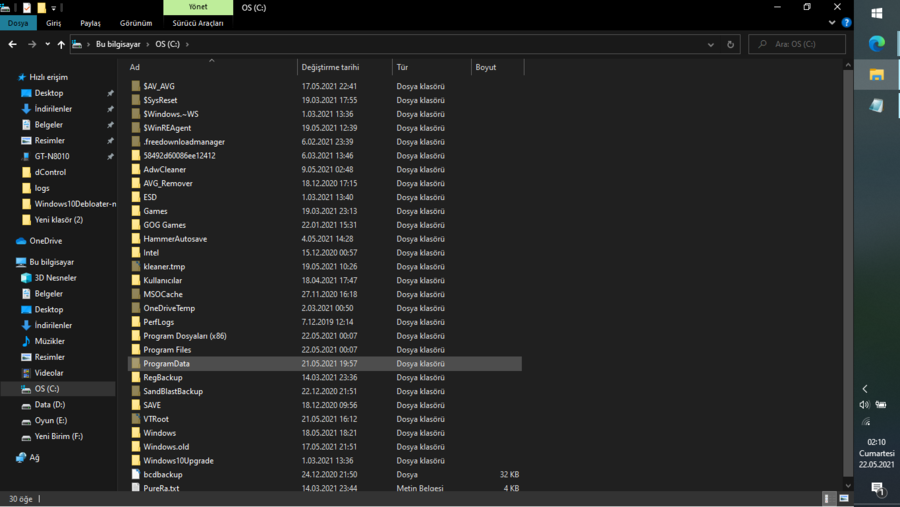Image resolution: width=900 pixels, height=507 pixels.
Task: Select the Program Files folder
Action: click(x=167, y=350)
